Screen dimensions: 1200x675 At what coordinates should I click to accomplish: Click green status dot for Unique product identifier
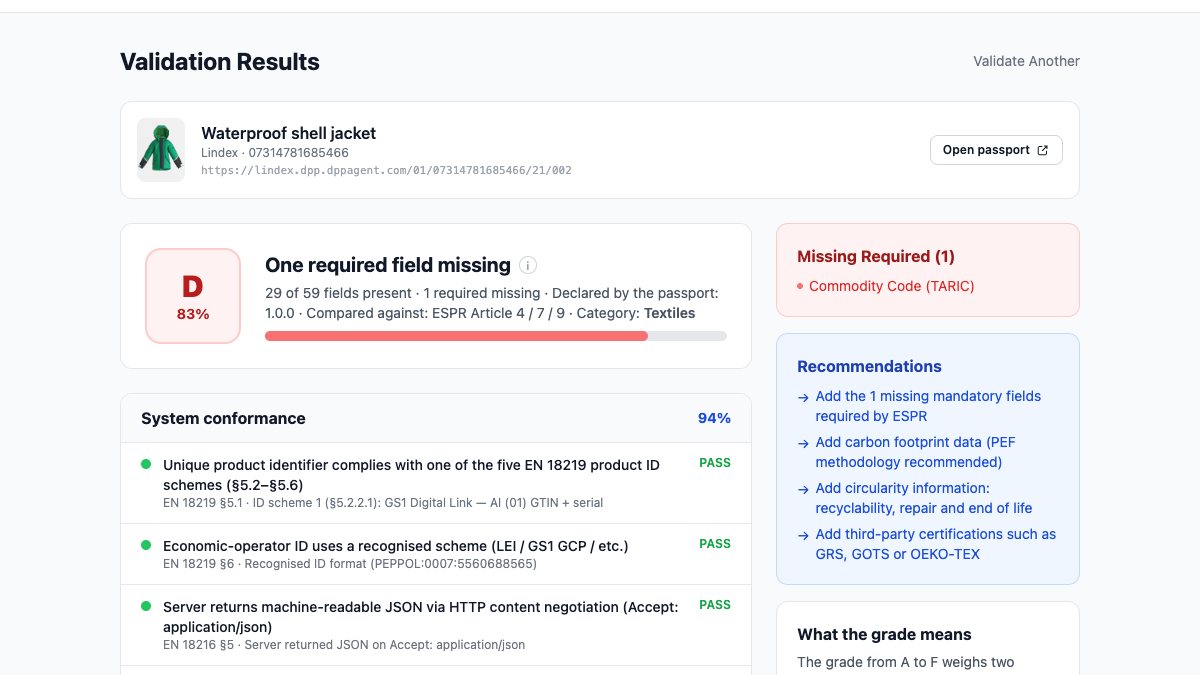tap(146, 464)
